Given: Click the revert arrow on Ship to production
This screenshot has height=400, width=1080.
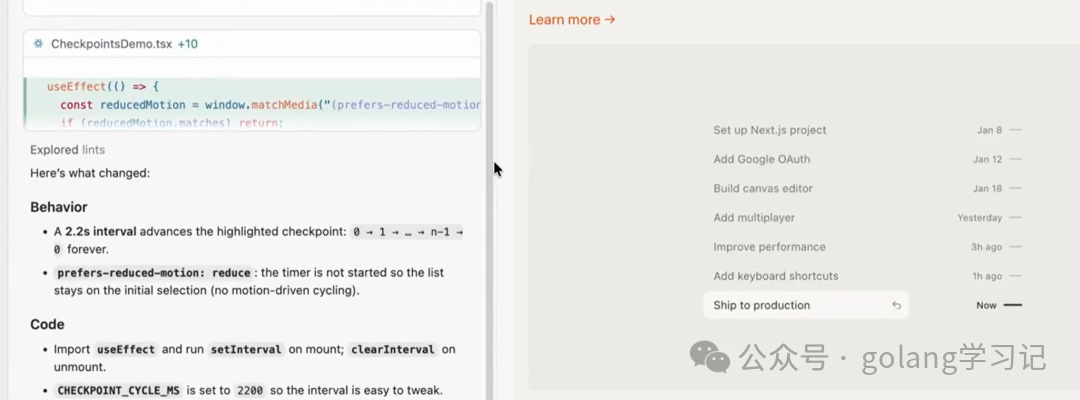Looking at the screenshot, I should pyautogui.click(x=896, y=305).
